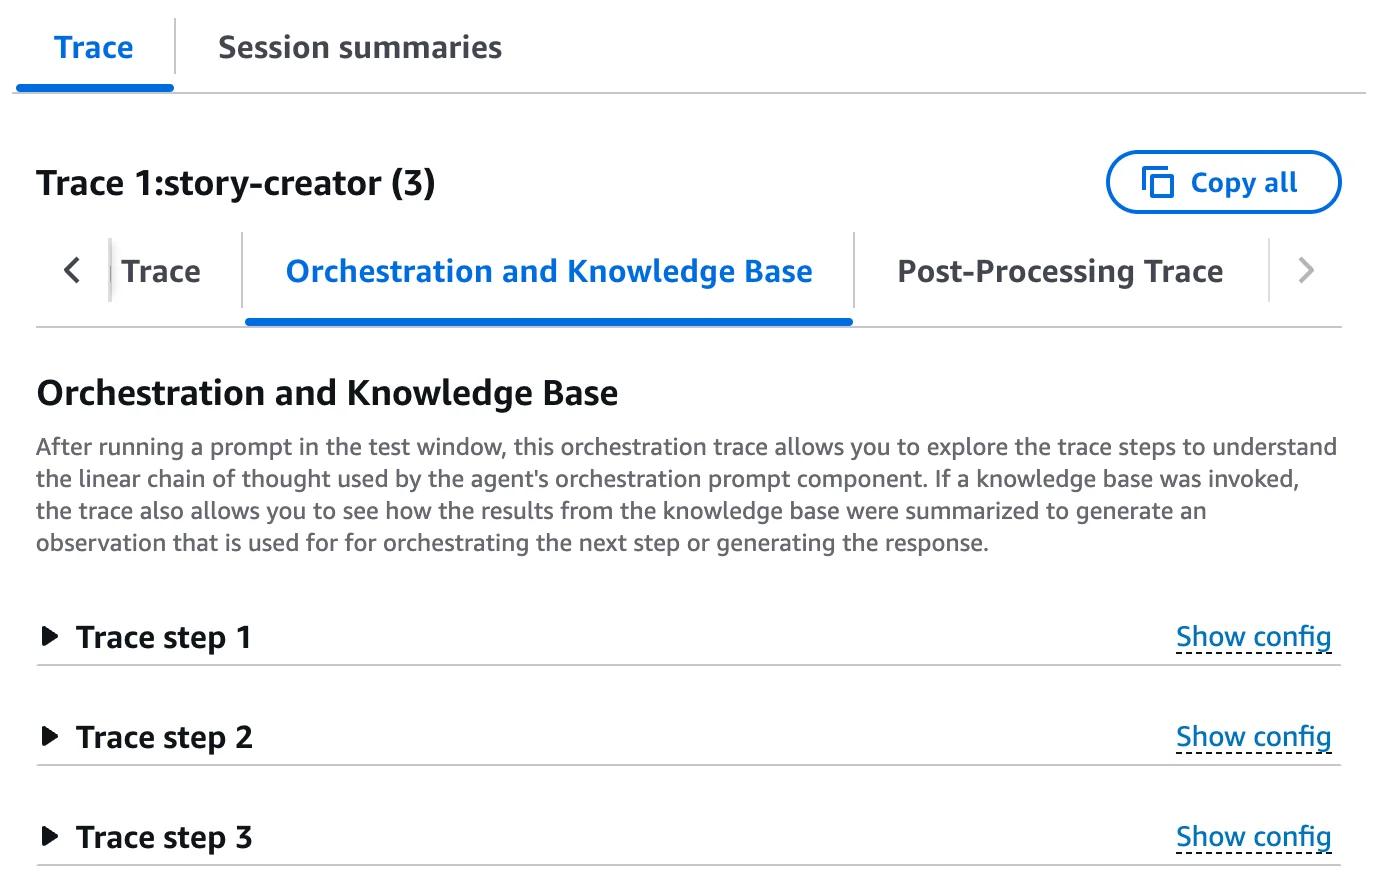Show config for Trace step 2

1253,736
